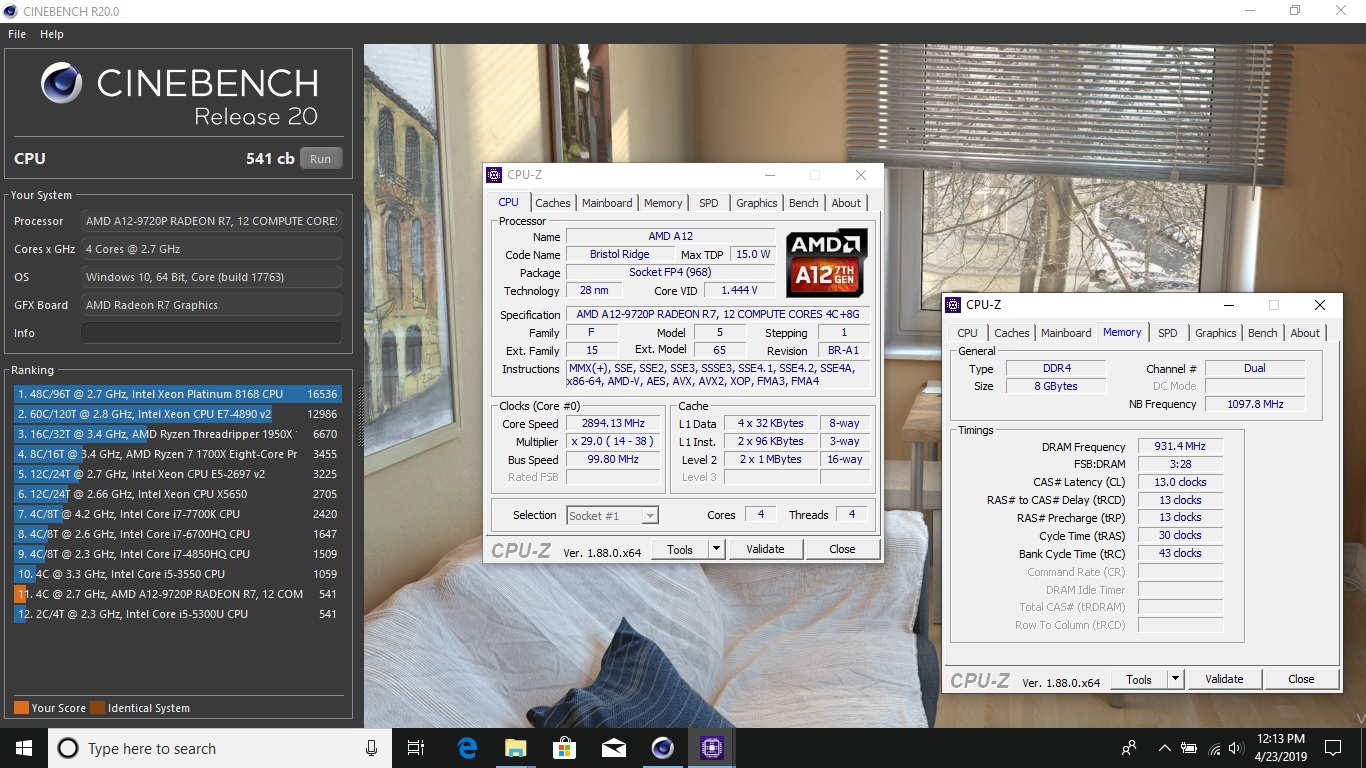Run the CPU benchmark
The image size is (1366, 768).
[320, 159]
